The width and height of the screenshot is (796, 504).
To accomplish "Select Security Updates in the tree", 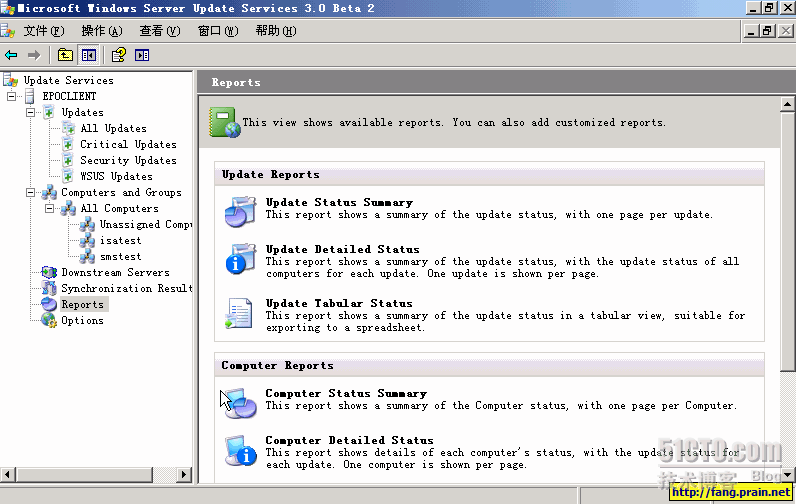I will [x=128, y=160].
